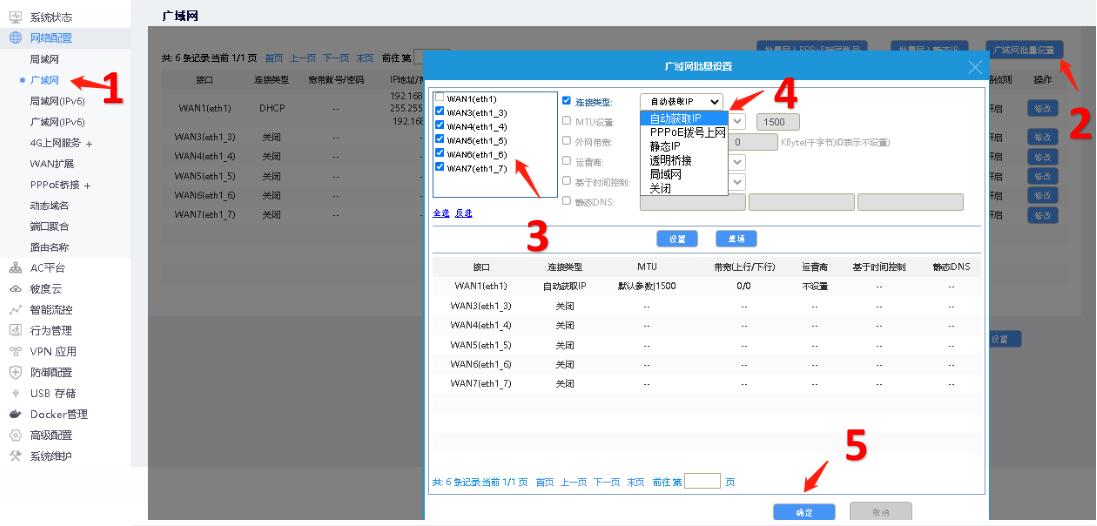This screenshot has height=526, width=1097.
Task: Click the 高级配置 gear icon in sidebar
Action: click(x=15, y=435)
